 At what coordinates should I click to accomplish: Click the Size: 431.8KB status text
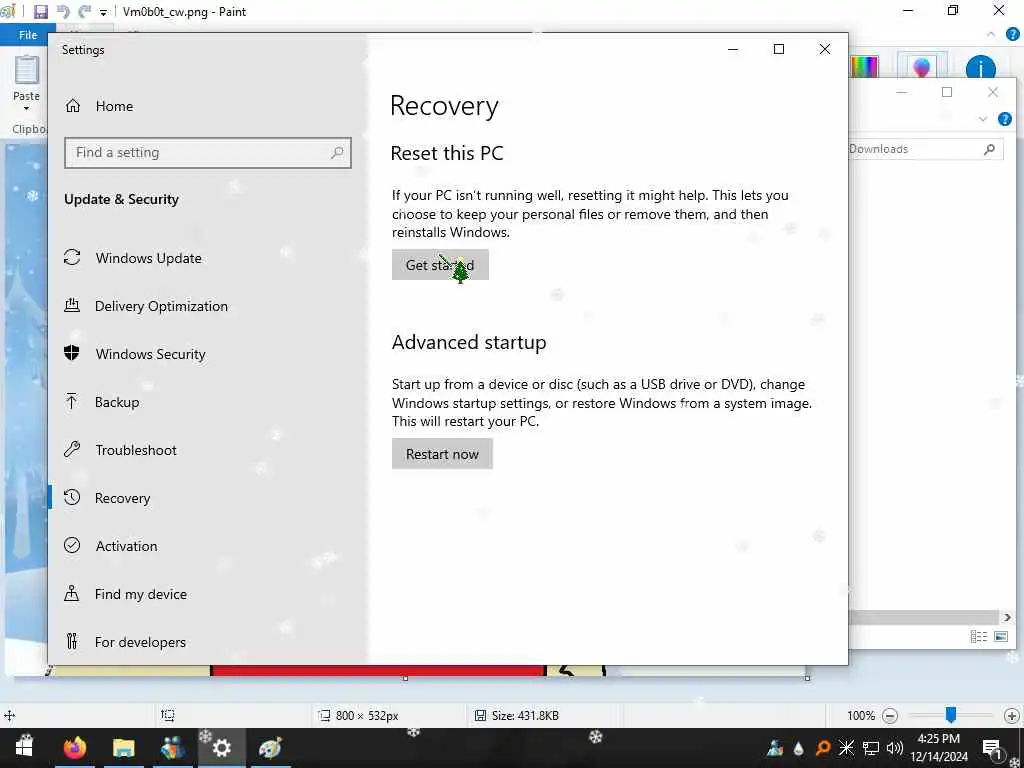(525, 716)
